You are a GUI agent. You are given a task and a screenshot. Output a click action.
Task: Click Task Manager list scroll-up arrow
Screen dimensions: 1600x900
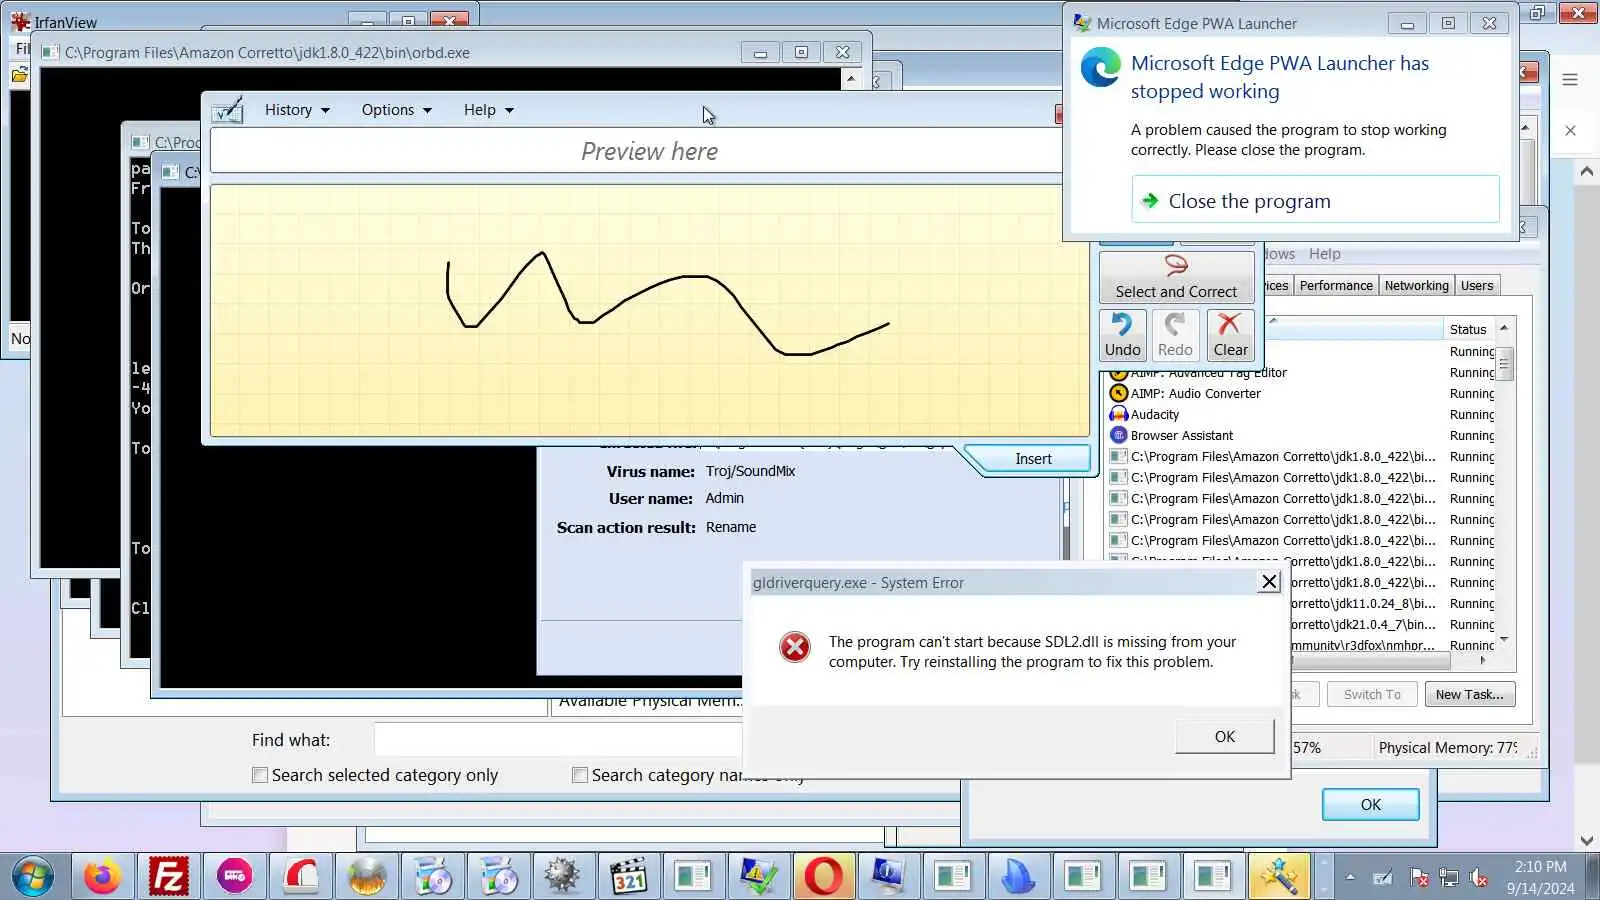pyautogui.click(x=1504, y=329)
